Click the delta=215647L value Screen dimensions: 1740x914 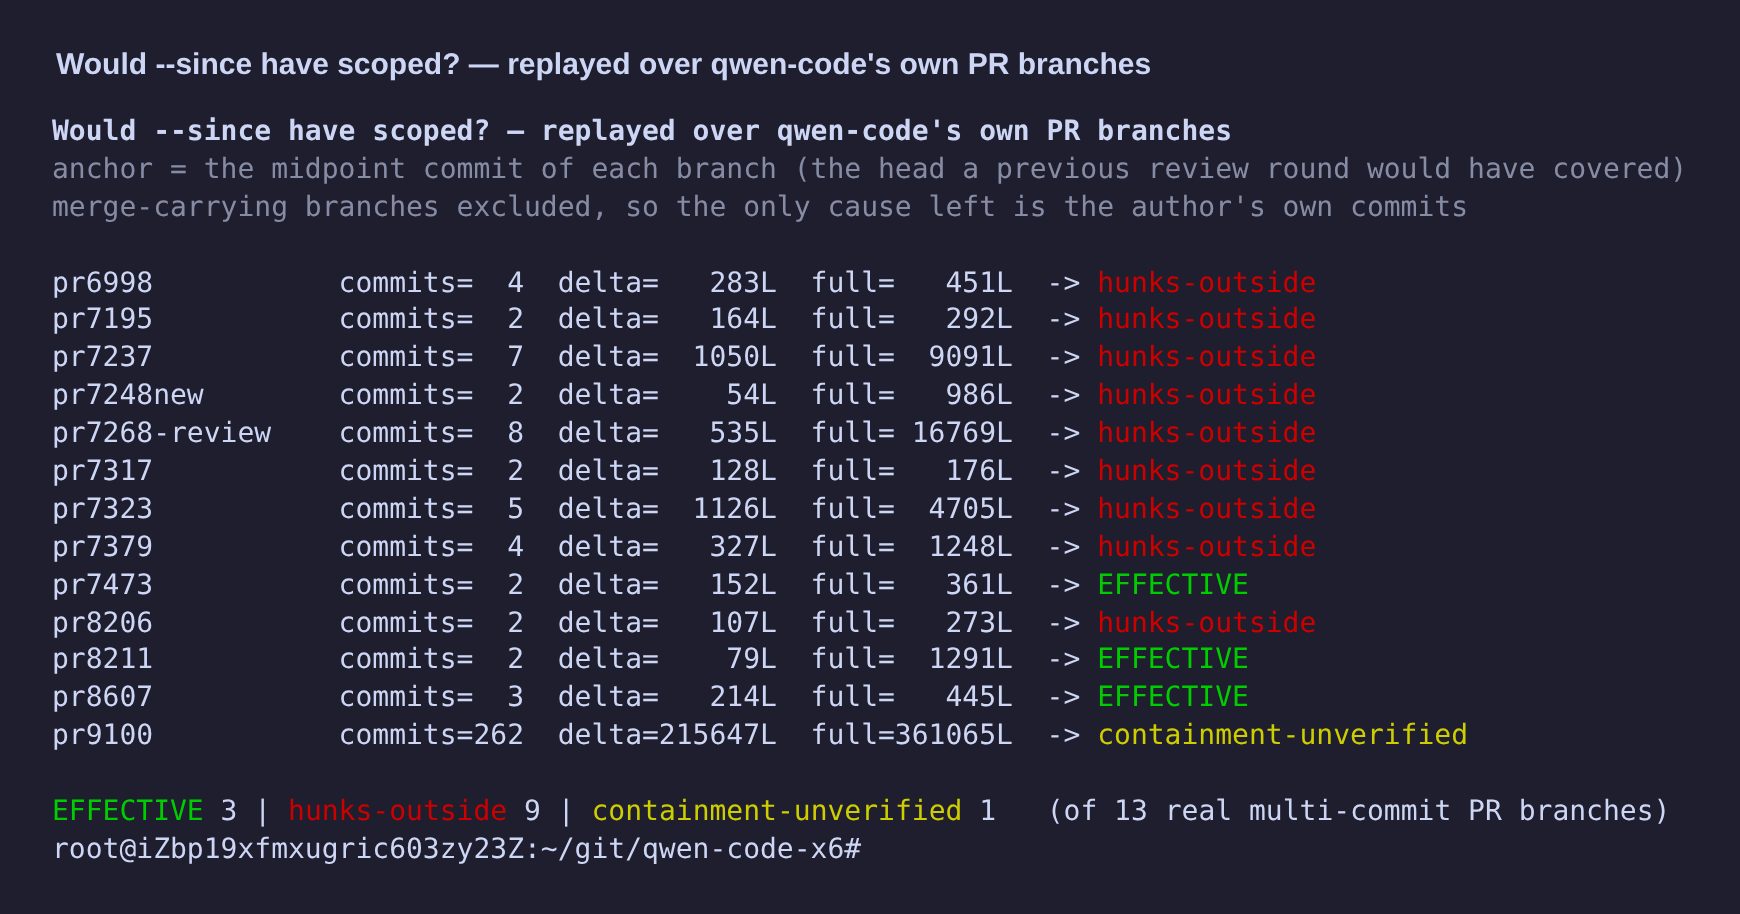[667, 735]
